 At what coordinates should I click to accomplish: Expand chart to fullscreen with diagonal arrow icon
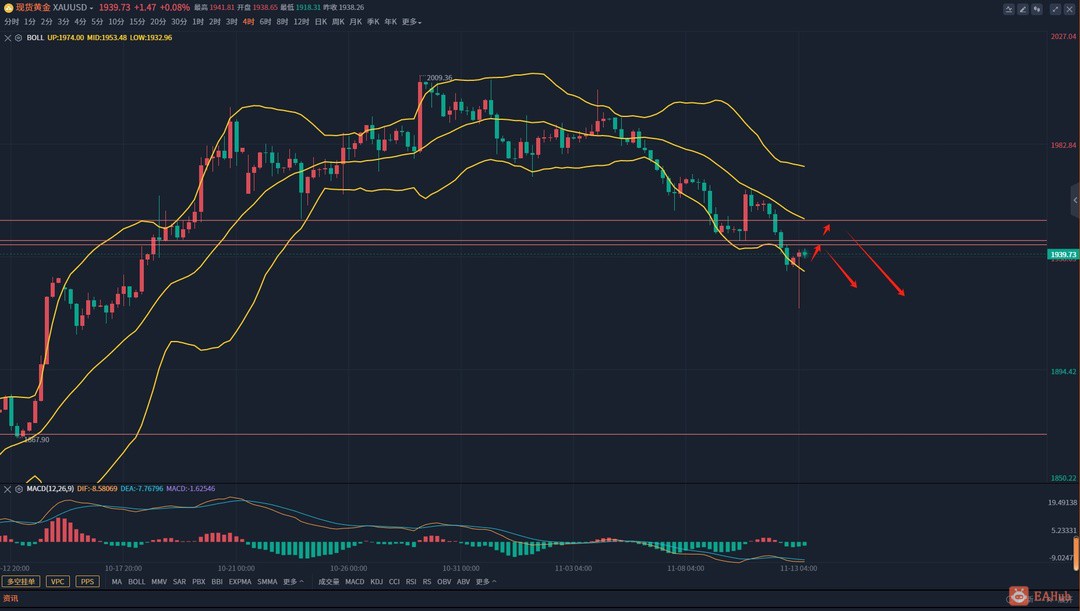(x=1055, y=9)
